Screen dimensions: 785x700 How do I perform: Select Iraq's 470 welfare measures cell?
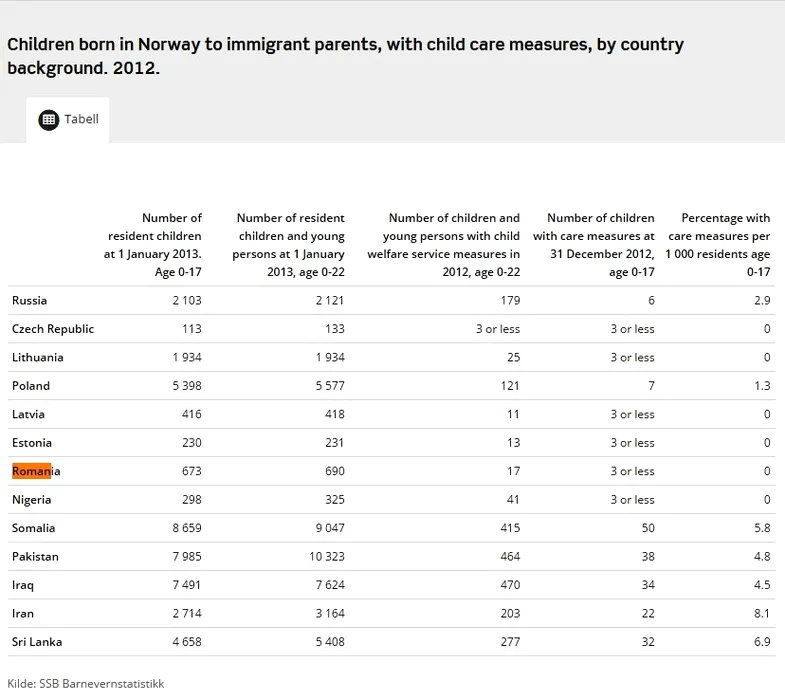pyautogui.click(x=509, y=585)
